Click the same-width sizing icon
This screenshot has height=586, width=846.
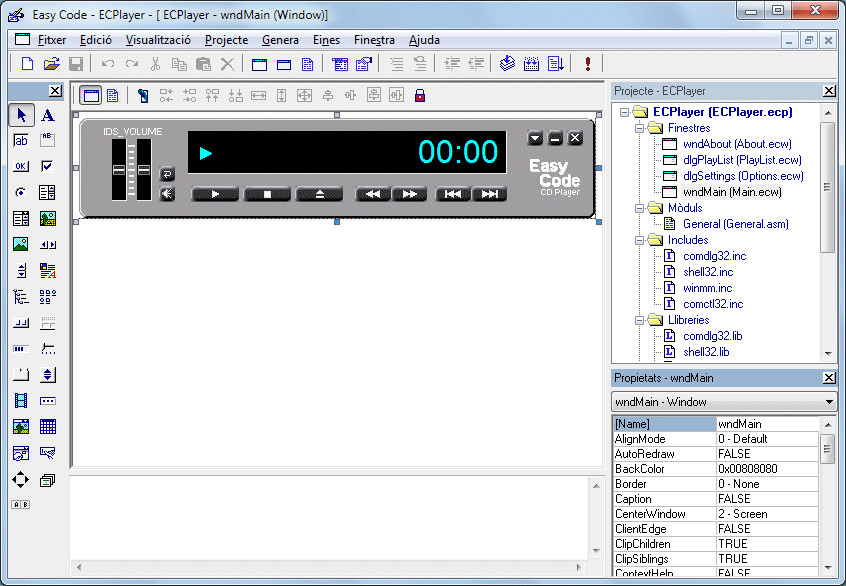(258, 96)
